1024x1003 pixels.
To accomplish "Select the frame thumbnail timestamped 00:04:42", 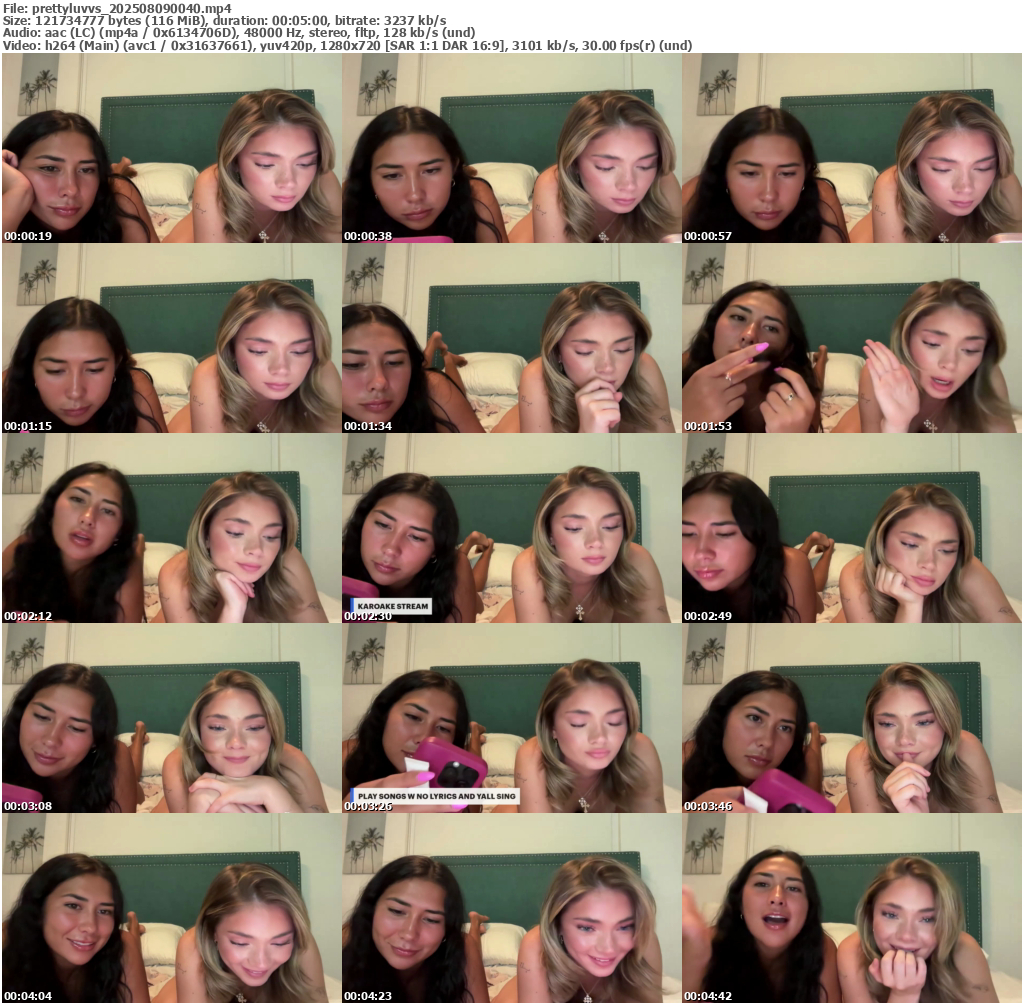I will [x=852, y=908].
